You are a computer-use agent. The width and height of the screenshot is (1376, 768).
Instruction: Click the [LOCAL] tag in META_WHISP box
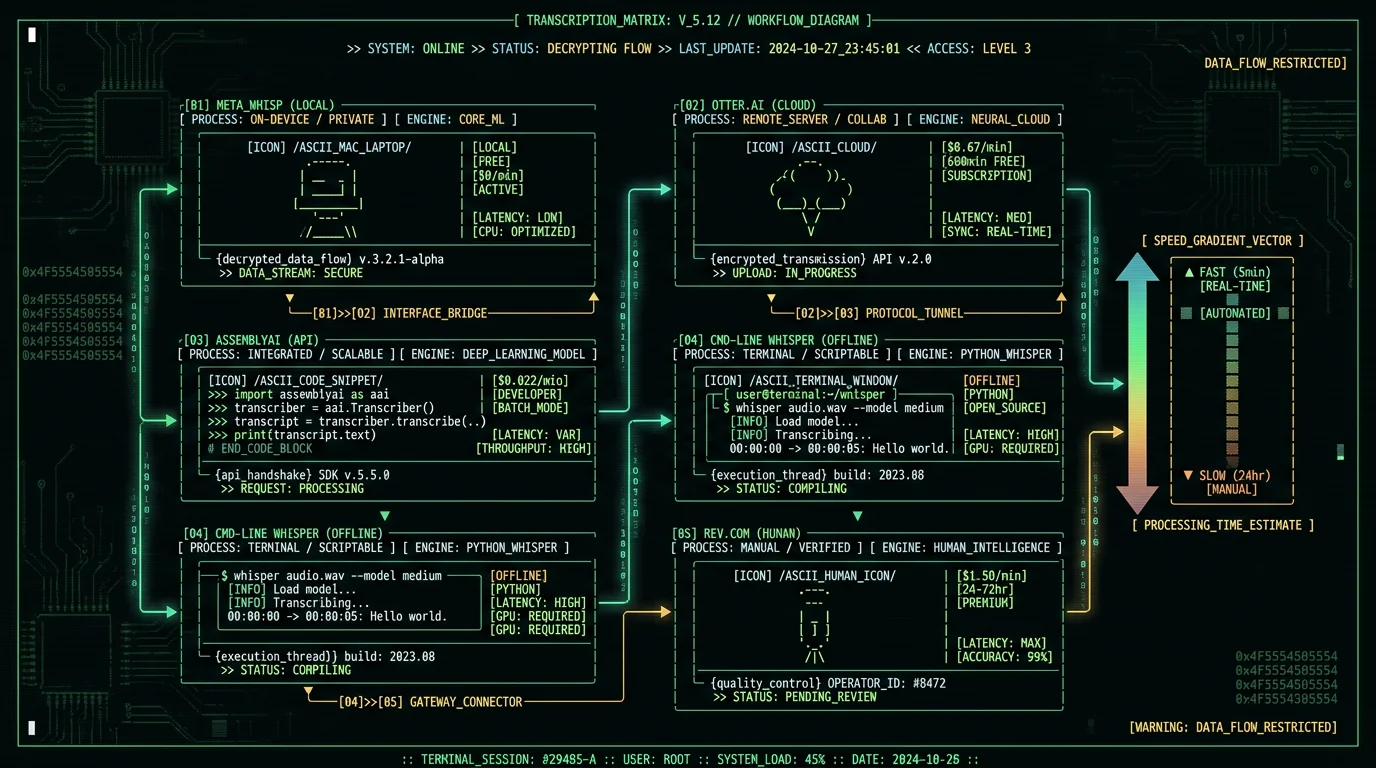tap(495, 147)
